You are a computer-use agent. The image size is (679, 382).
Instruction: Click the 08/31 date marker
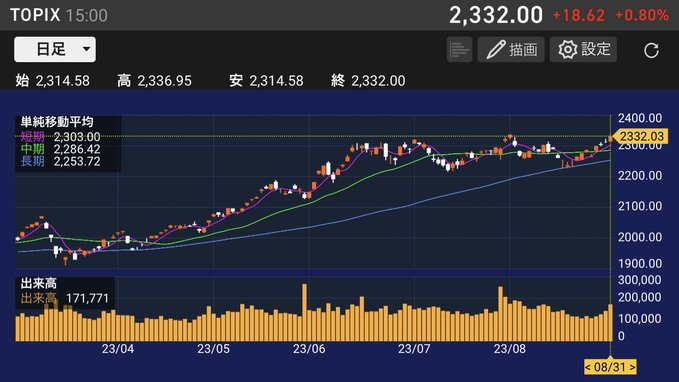click(x=610, y=367)
